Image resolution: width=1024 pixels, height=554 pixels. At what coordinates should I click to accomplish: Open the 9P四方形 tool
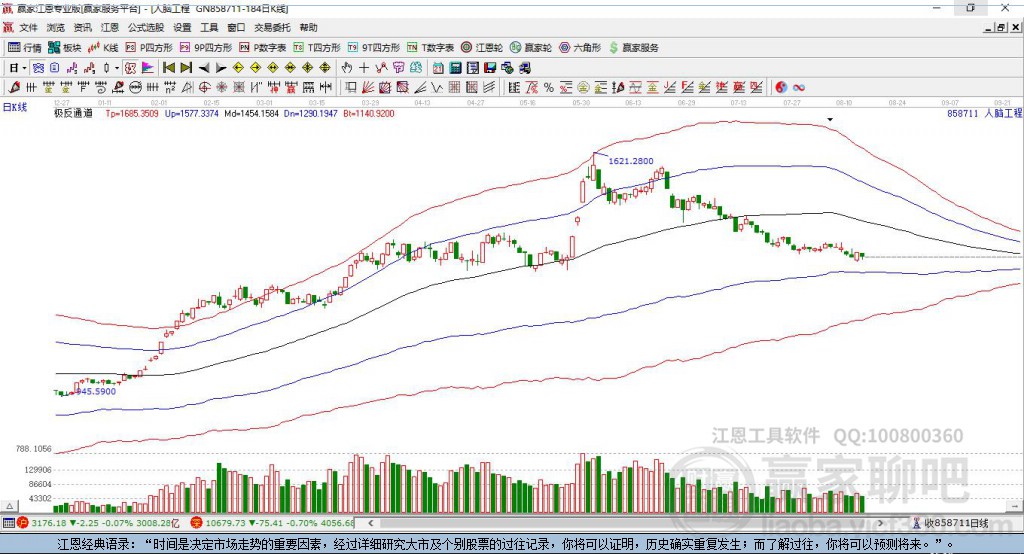(x=206, y=48)
